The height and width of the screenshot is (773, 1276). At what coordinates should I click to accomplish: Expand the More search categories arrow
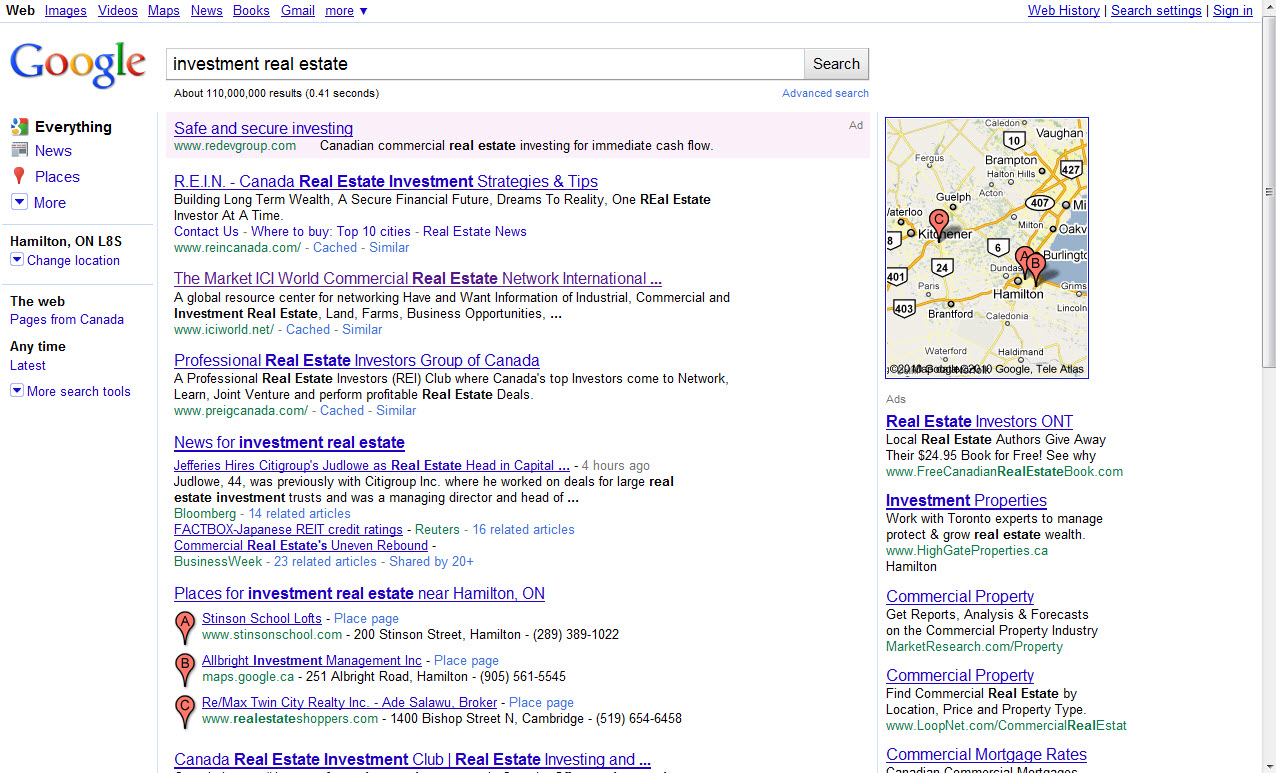[19, 202]
